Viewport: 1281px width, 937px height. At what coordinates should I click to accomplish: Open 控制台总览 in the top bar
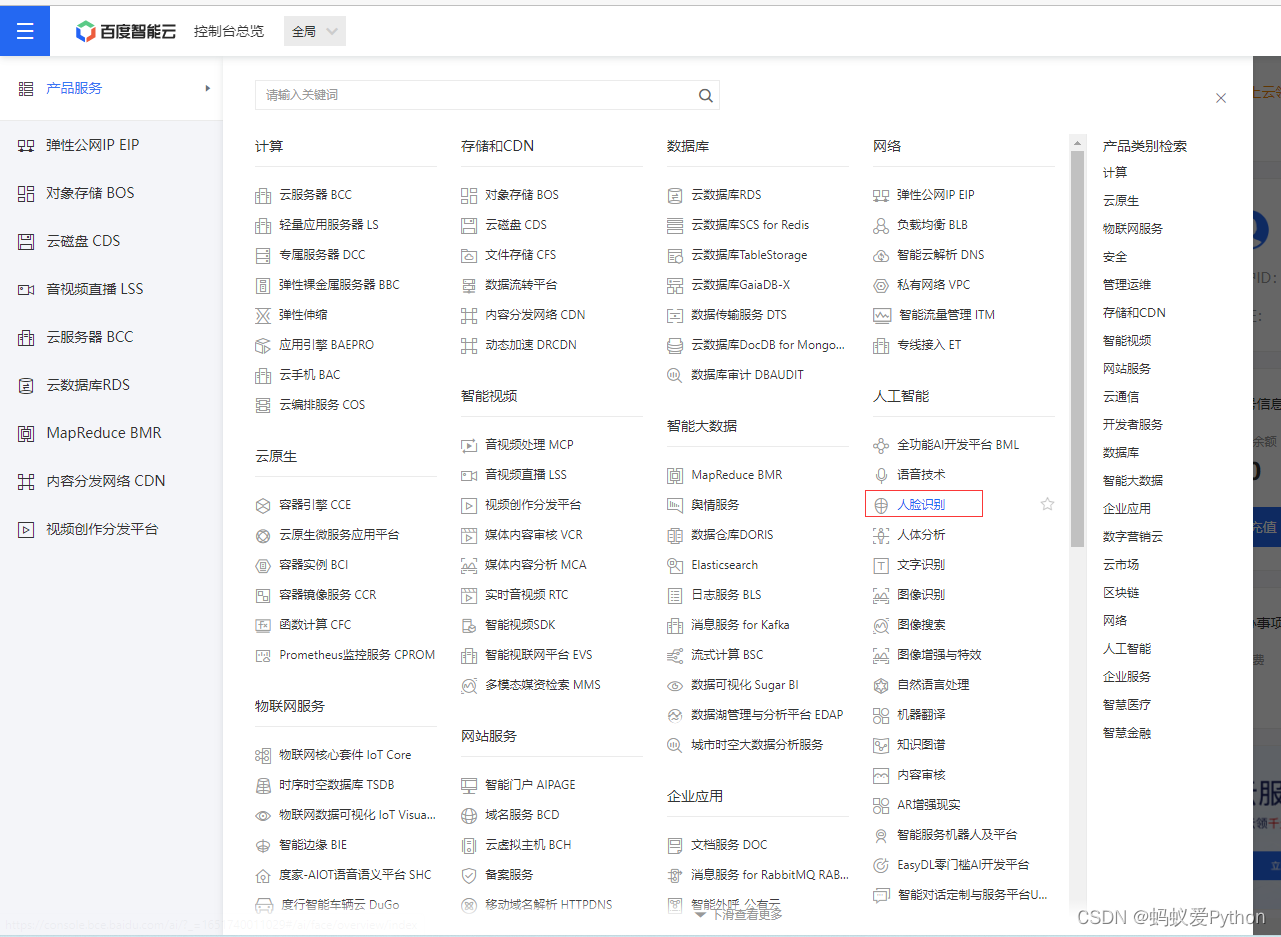228,31
